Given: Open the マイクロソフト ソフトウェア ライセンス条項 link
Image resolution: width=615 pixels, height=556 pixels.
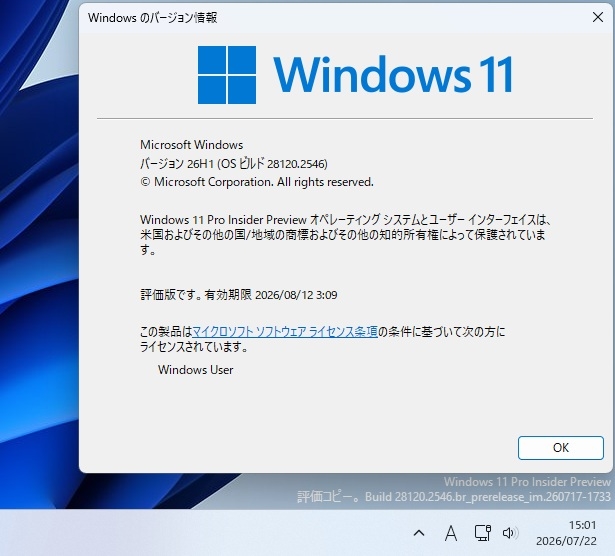Looking at the screenshot, I should pos(285,332).
